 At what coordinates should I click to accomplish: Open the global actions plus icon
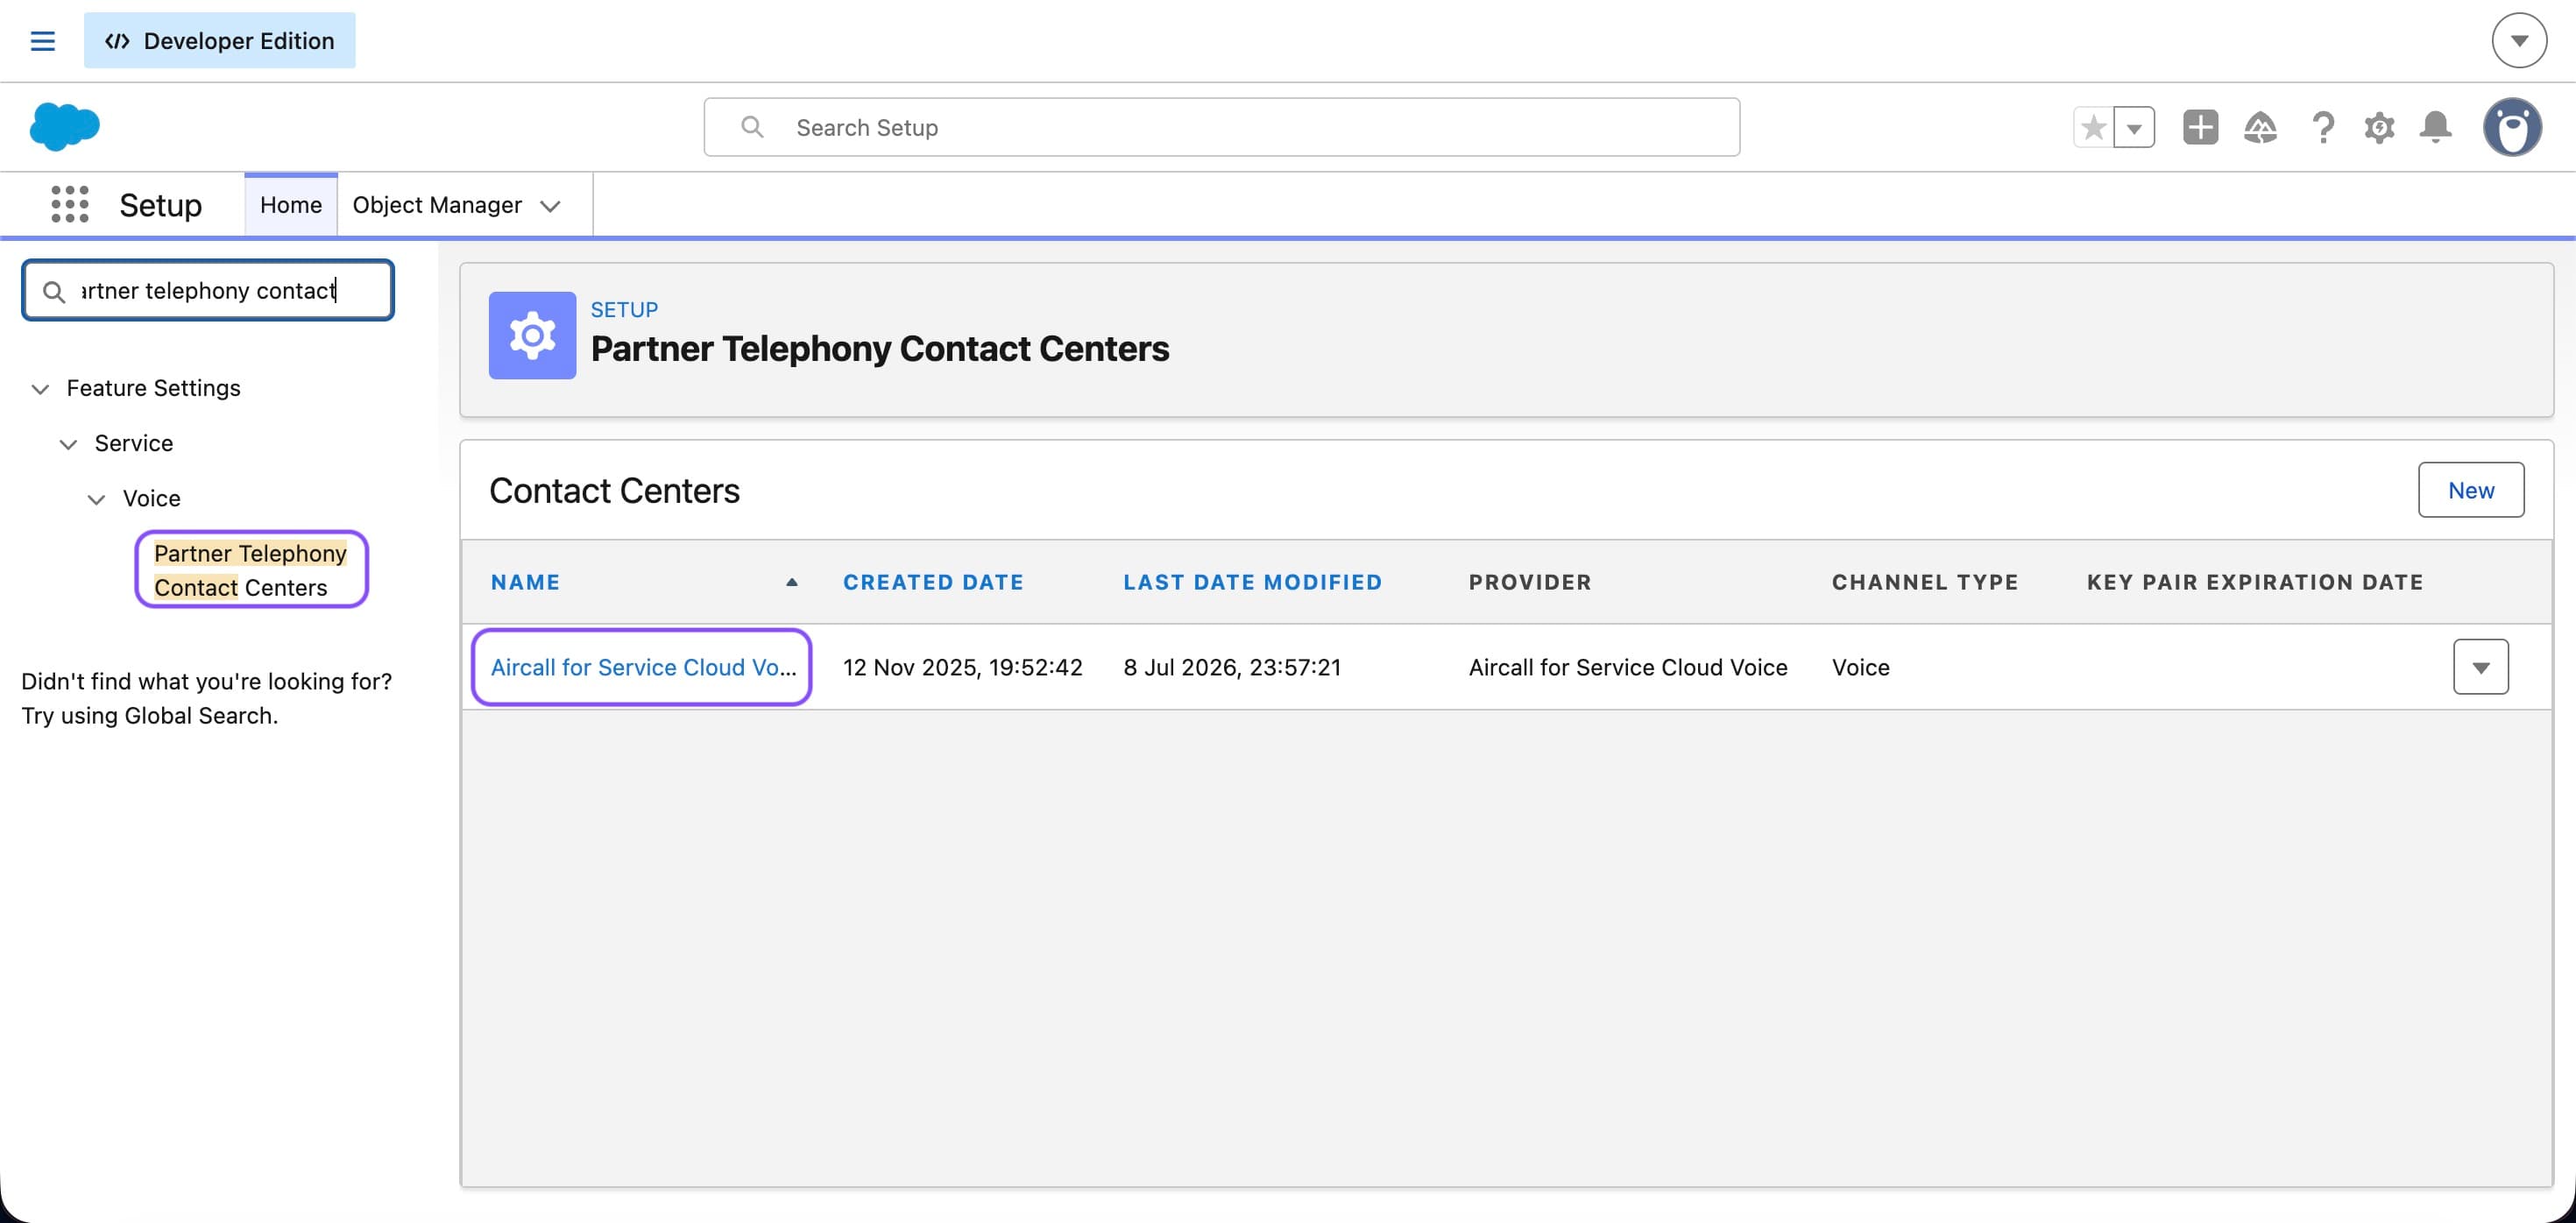coord(2200,127)
